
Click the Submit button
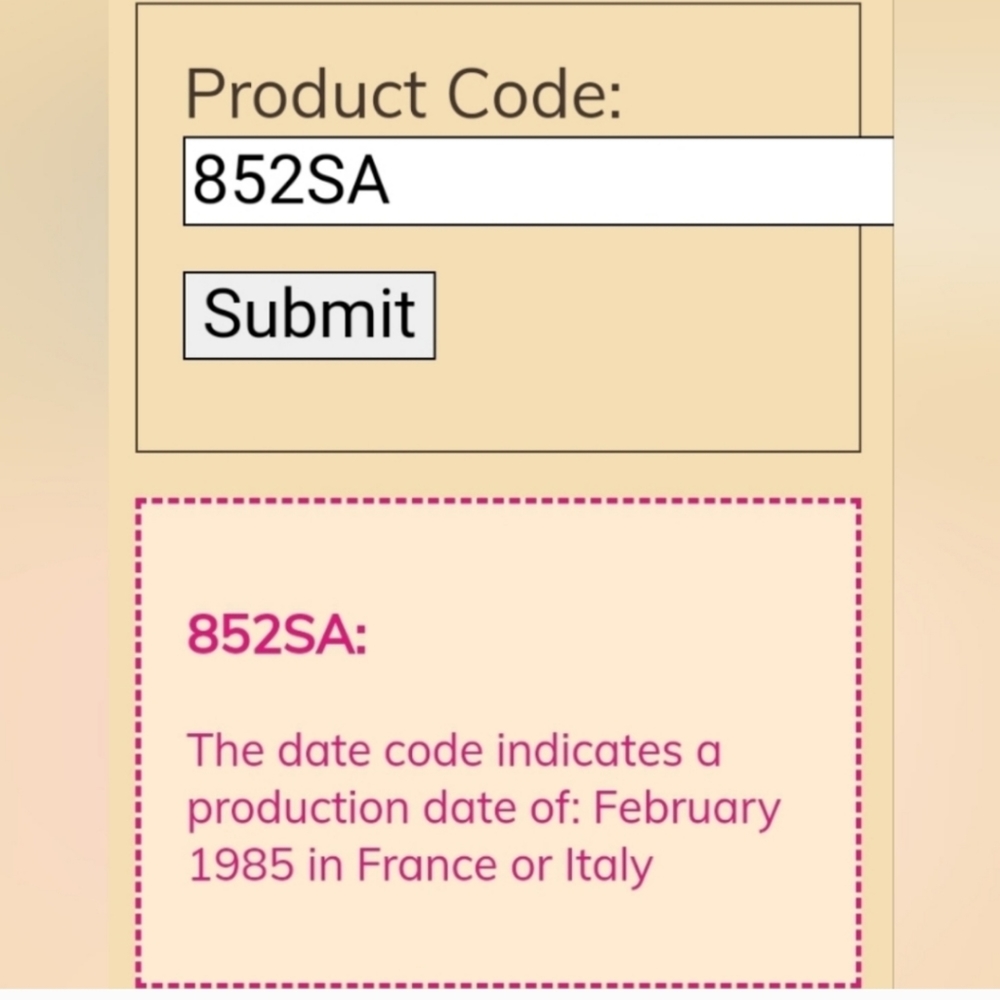309,316
